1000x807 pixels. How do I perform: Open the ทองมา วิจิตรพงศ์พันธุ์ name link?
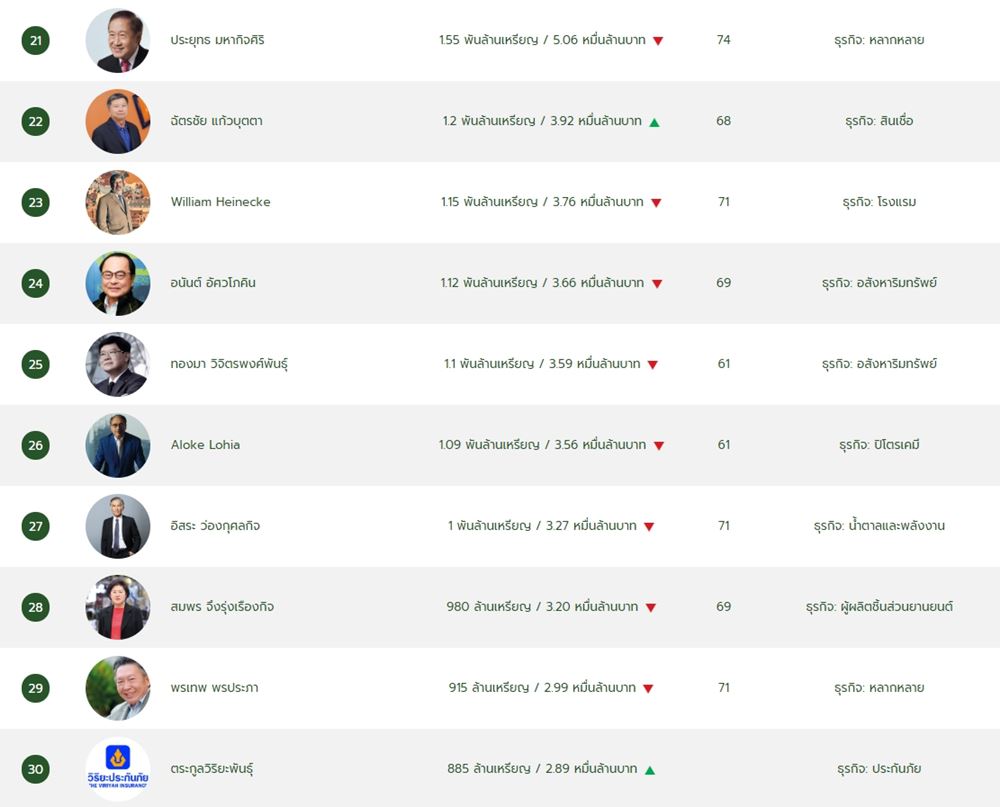point(229,364)
